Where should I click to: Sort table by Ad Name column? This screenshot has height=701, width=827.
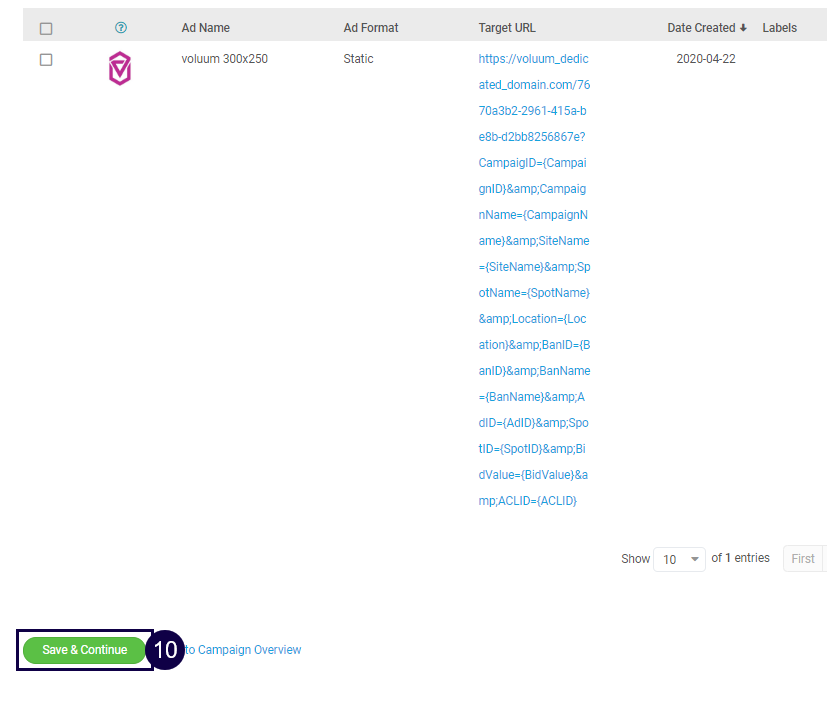click(205, 28)
